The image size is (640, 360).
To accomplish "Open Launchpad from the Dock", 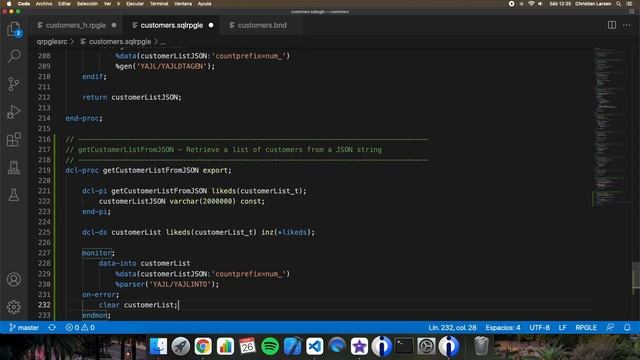I will pyautogui.click(x=181, y=346).
